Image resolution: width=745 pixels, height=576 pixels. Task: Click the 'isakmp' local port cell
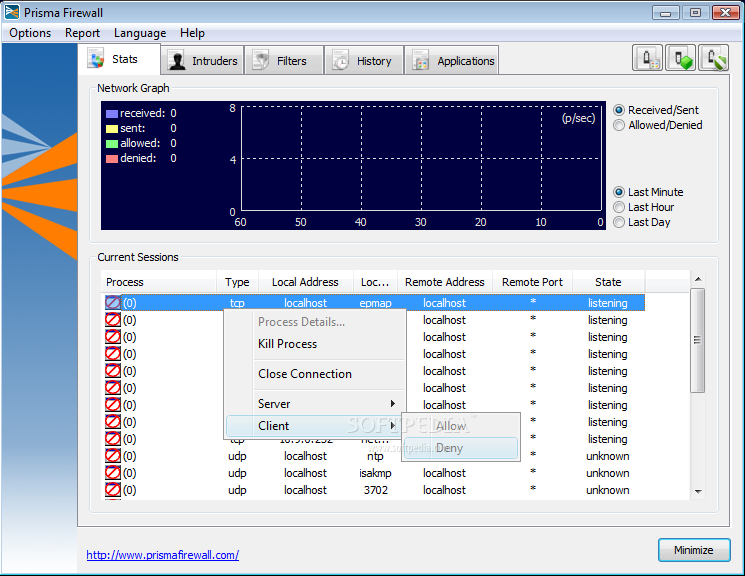pyautogui.click(x=375, y=473)
